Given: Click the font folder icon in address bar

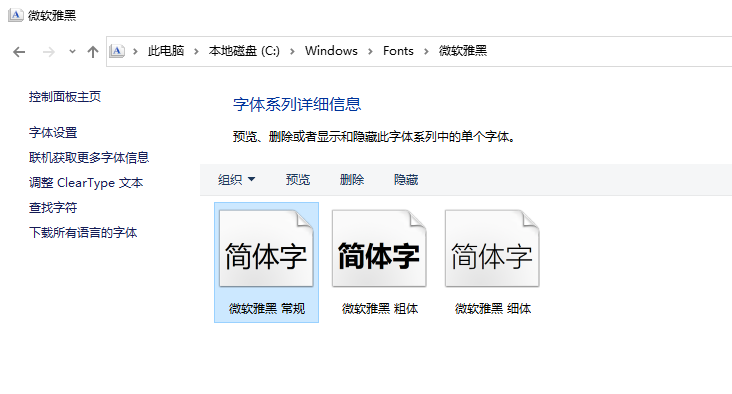Looking at the screenshot, I should (117, 51).
